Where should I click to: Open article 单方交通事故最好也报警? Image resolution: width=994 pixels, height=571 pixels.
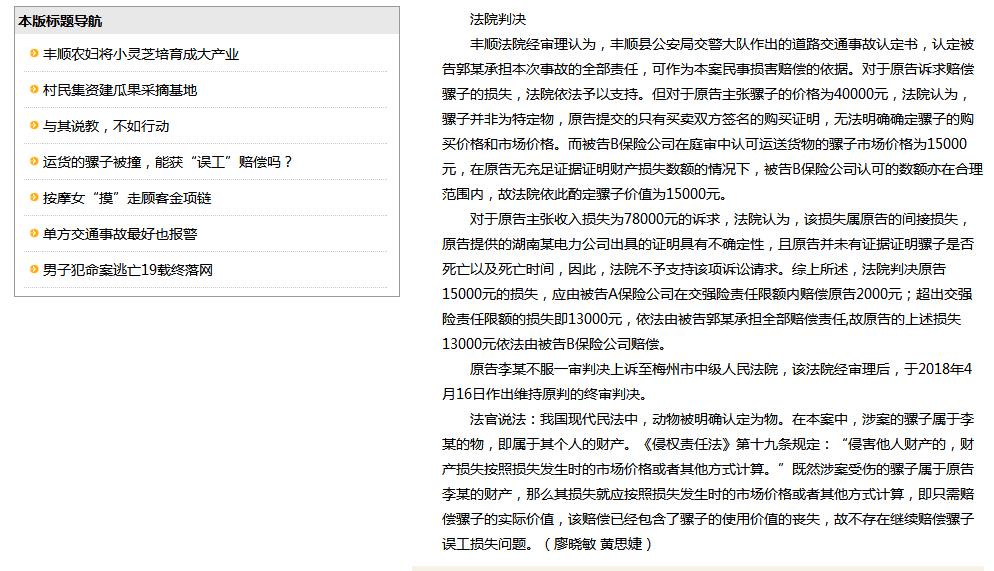[x=120, y=234]
